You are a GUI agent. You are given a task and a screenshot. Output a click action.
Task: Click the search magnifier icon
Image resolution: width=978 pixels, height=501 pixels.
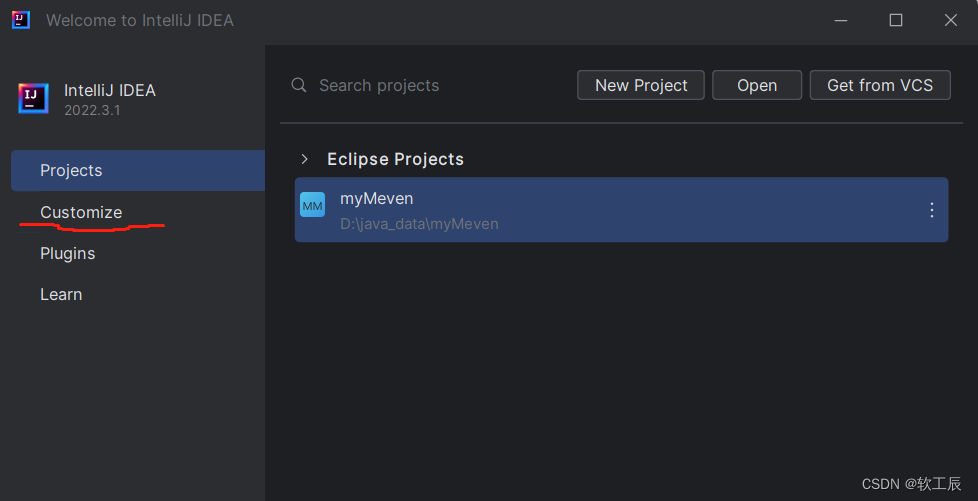point(299,85)
